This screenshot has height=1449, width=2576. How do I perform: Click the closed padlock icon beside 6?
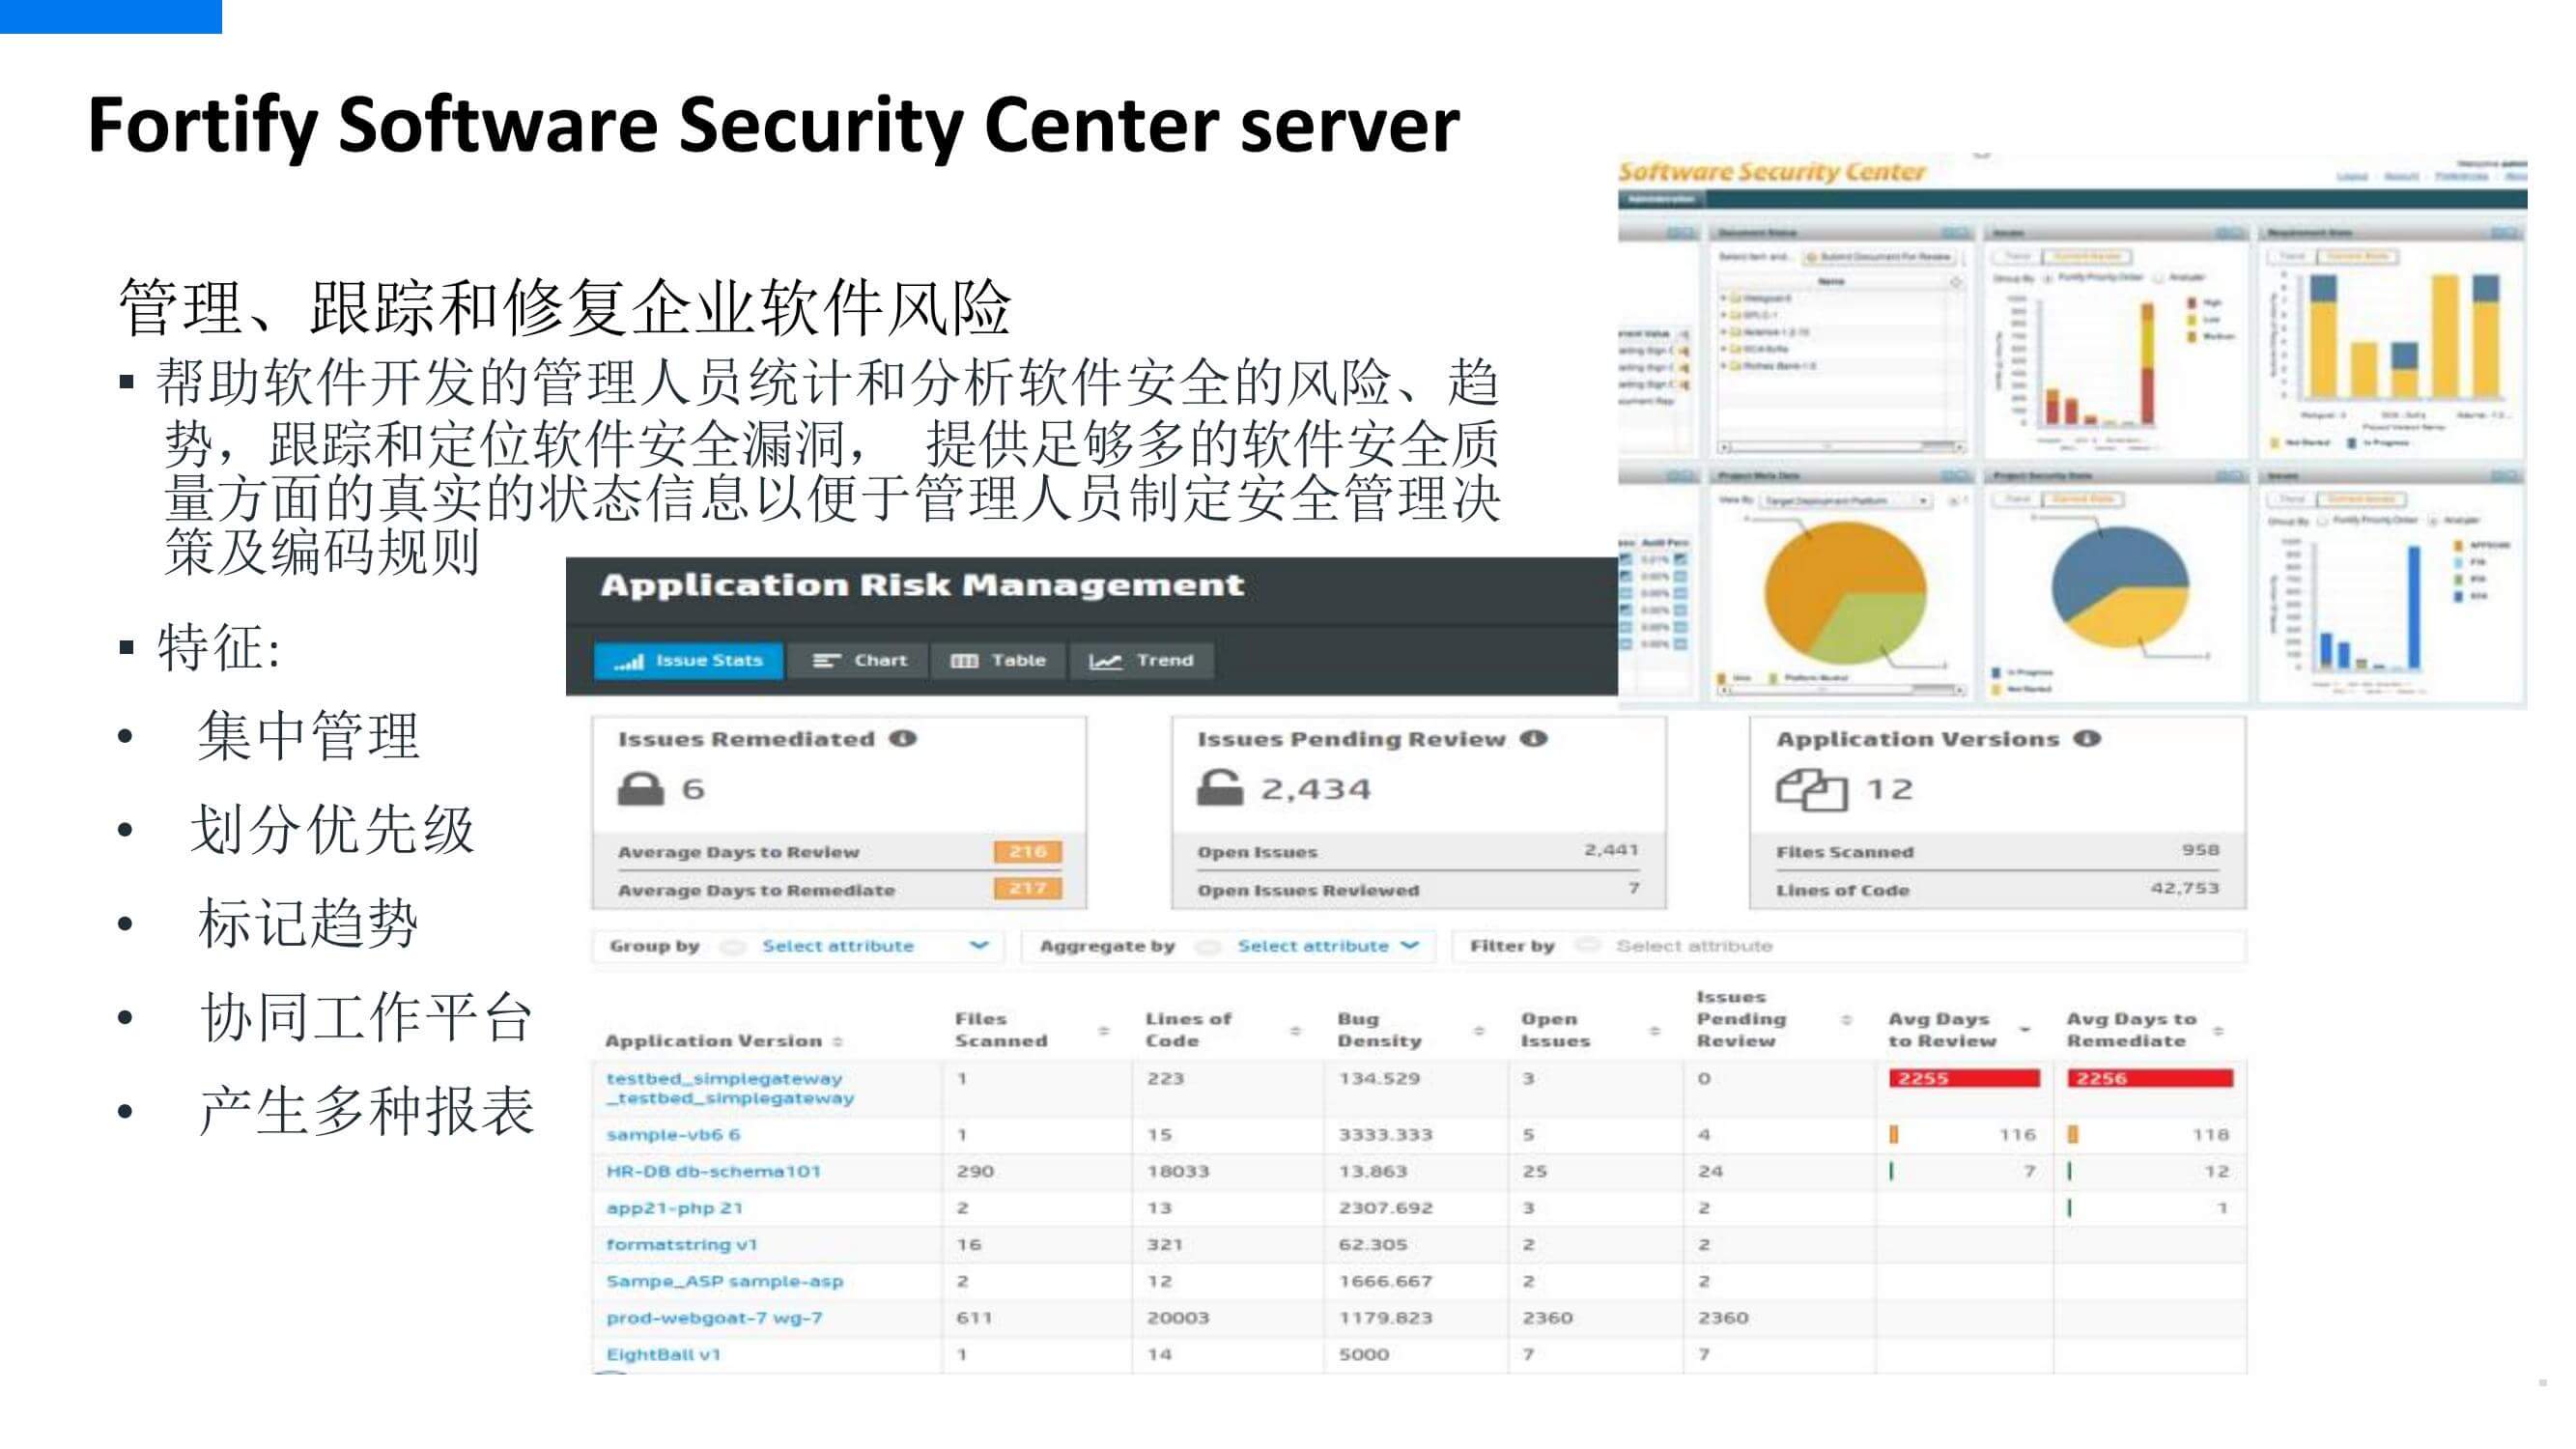pos(641,788)
